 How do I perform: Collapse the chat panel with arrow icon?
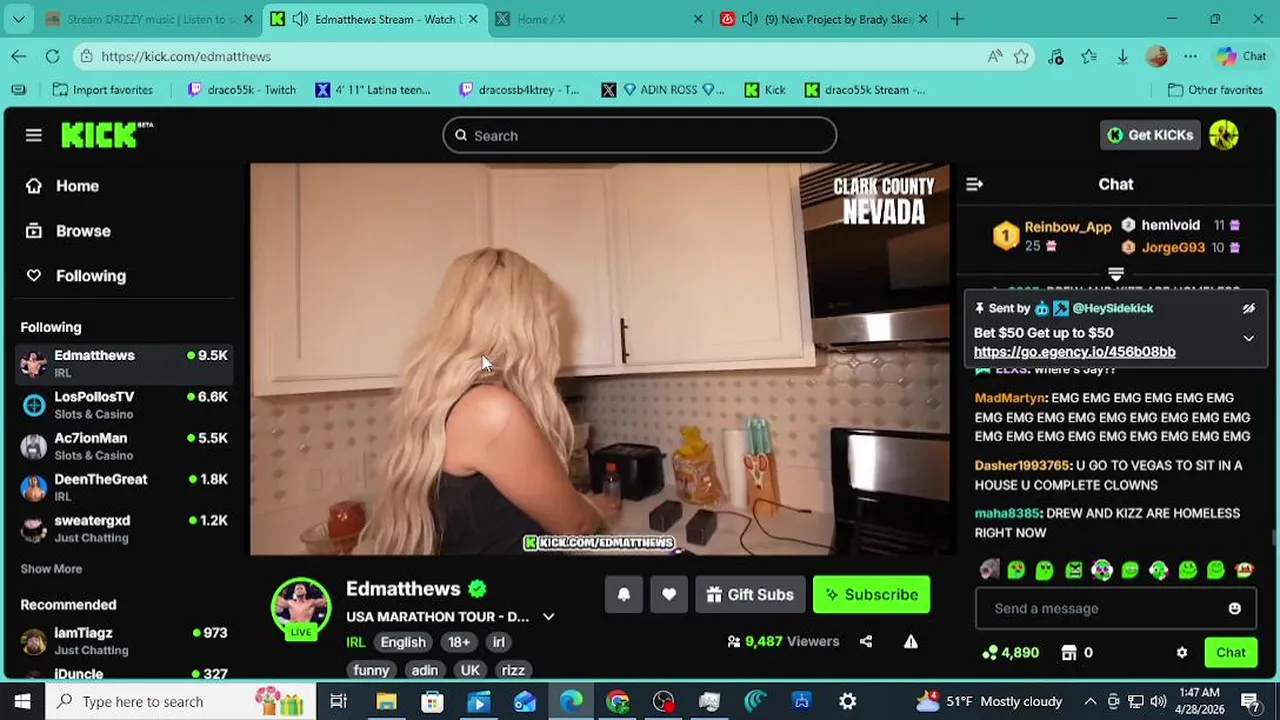(975, 184)
